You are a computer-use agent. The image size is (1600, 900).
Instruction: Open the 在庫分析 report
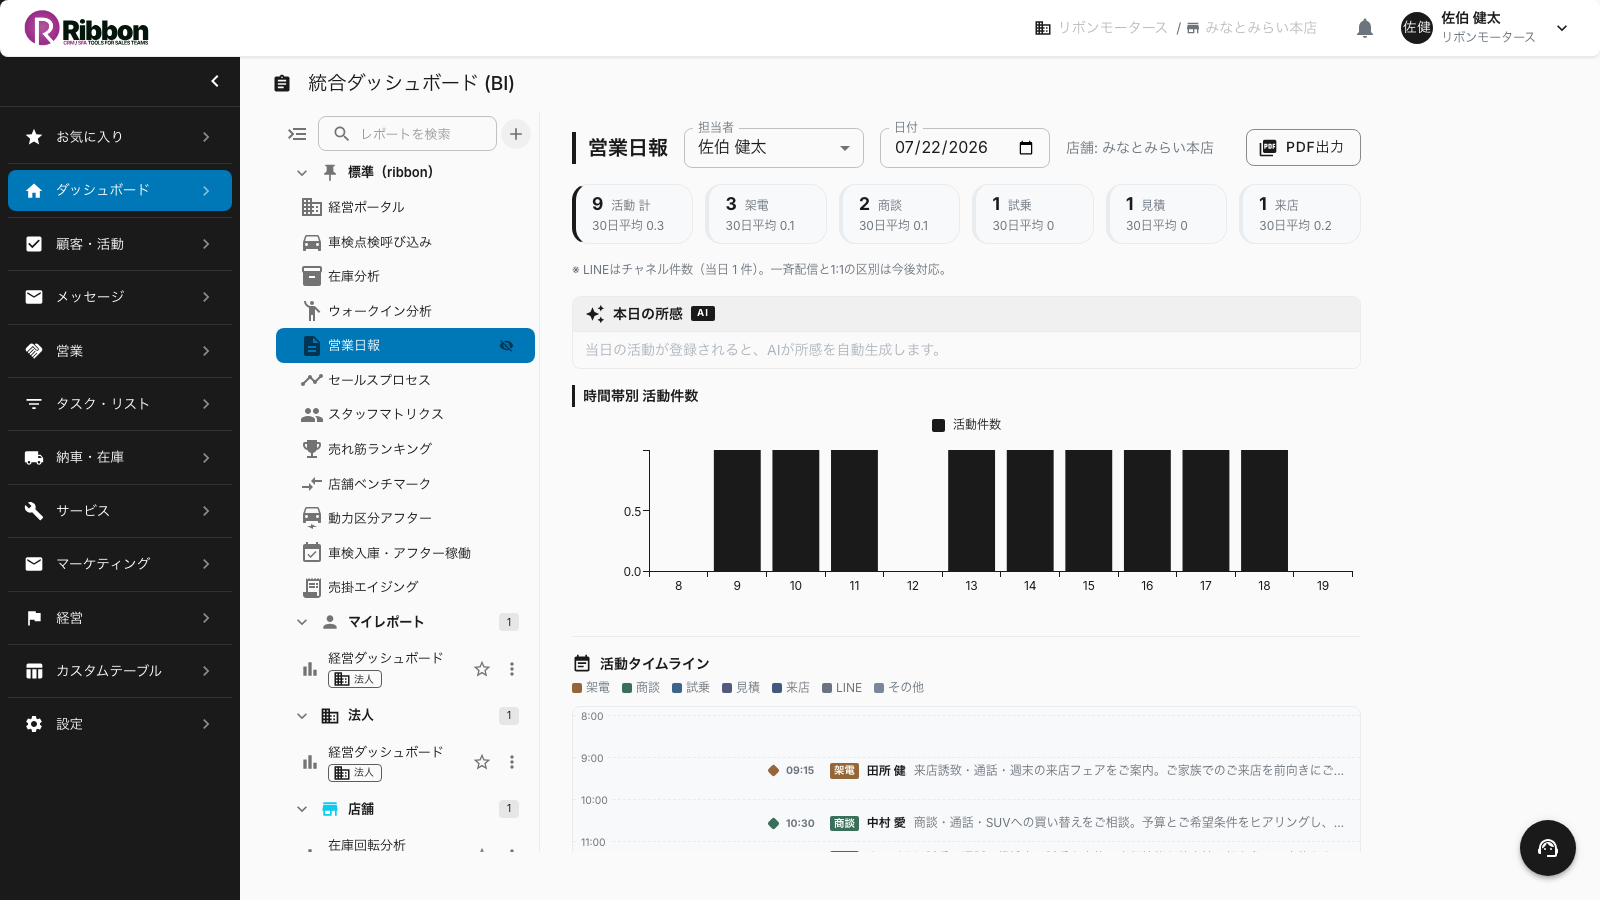click(405, 276)
